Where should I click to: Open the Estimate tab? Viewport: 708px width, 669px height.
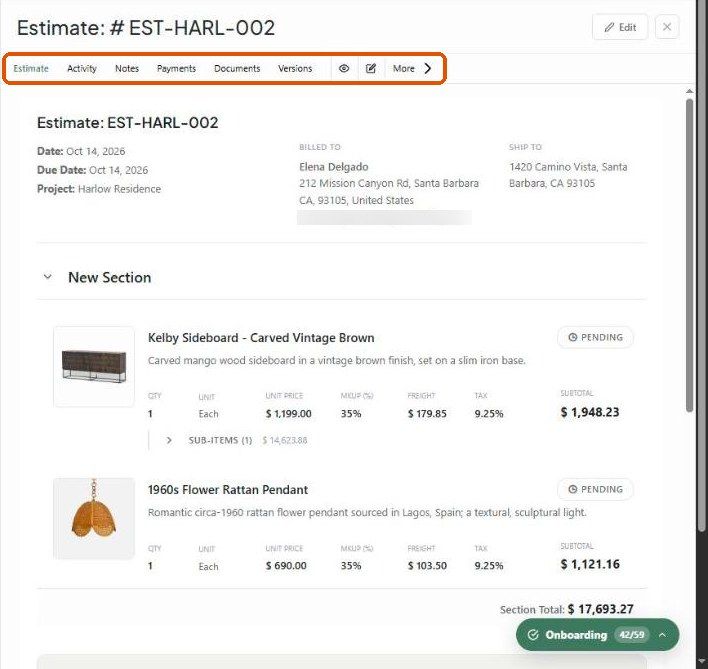[x=31, y=69]
